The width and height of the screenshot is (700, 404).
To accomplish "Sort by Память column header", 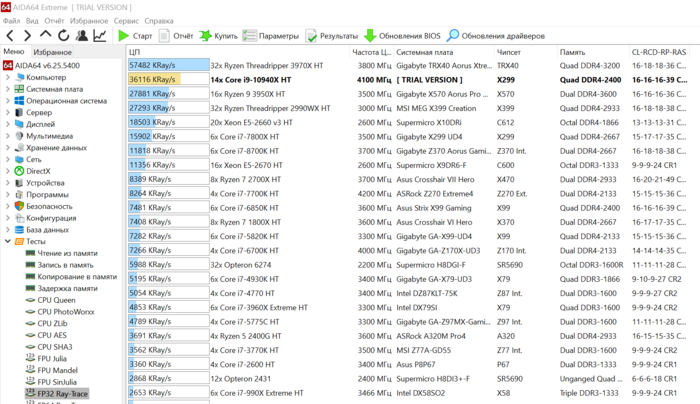I will (x=592, y=52).
